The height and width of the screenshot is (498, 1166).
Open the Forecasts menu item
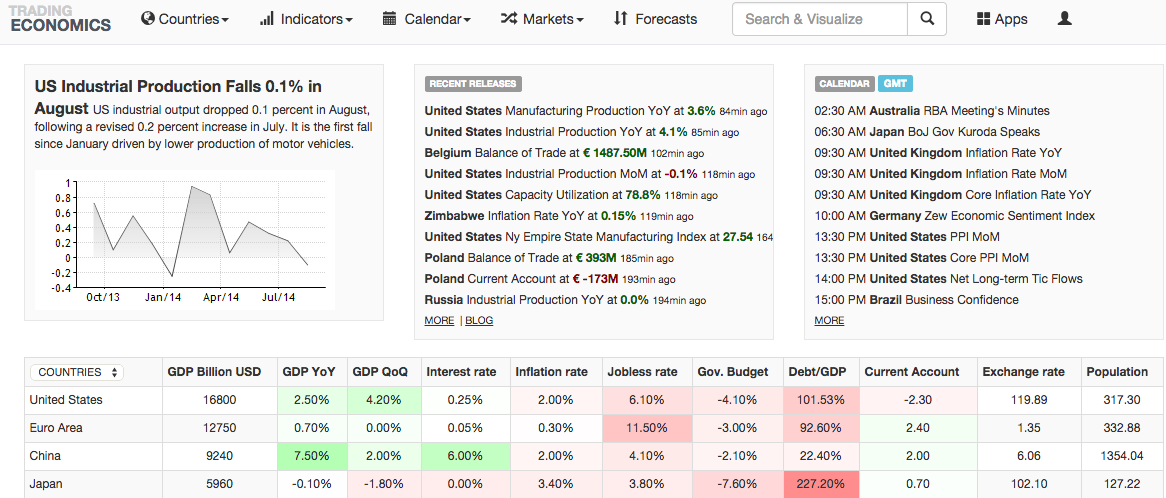[656, 19]
